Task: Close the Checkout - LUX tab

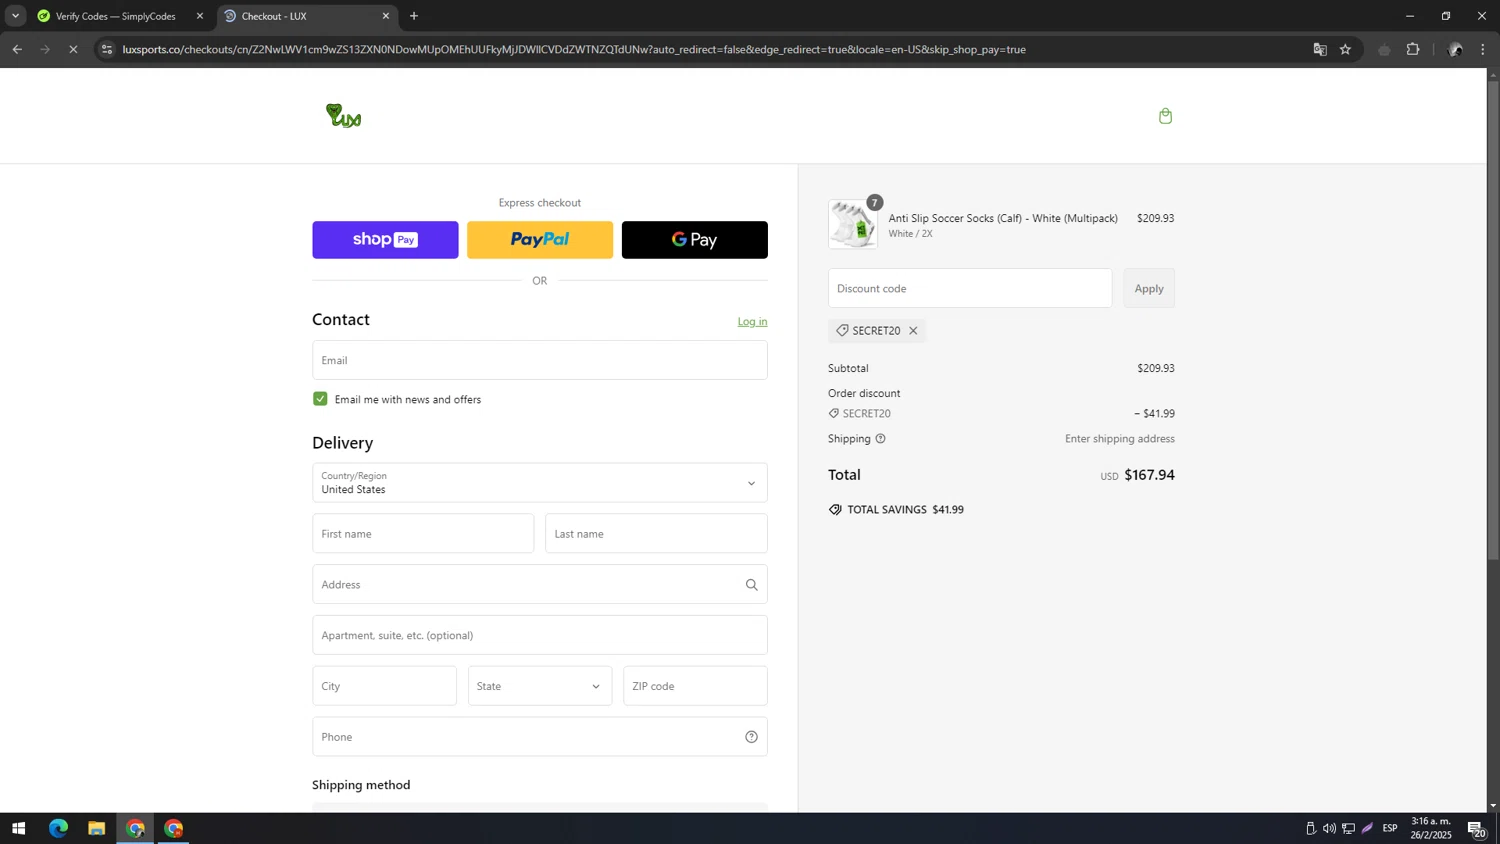Action: (386, 16)
